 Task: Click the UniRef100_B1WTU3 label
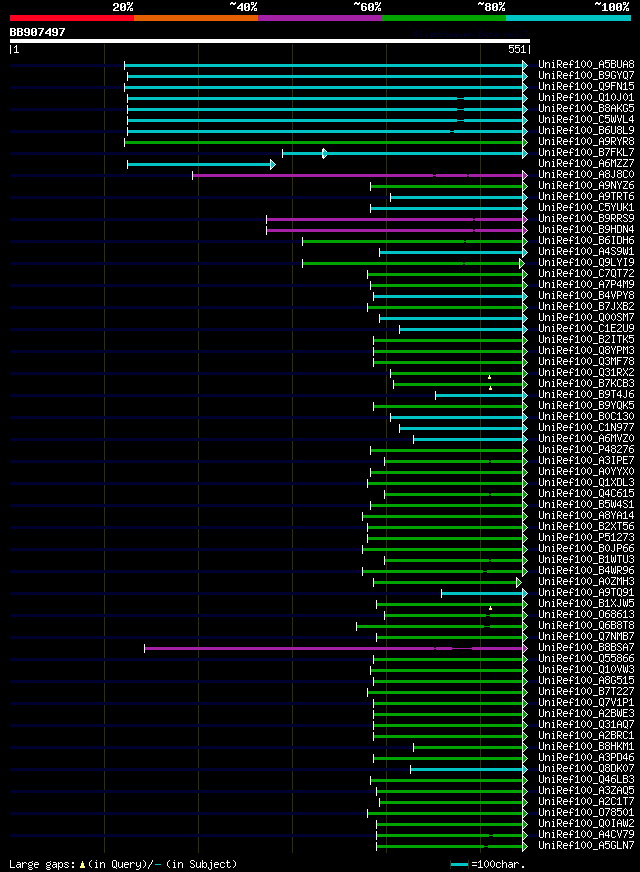tap(586, 560)
